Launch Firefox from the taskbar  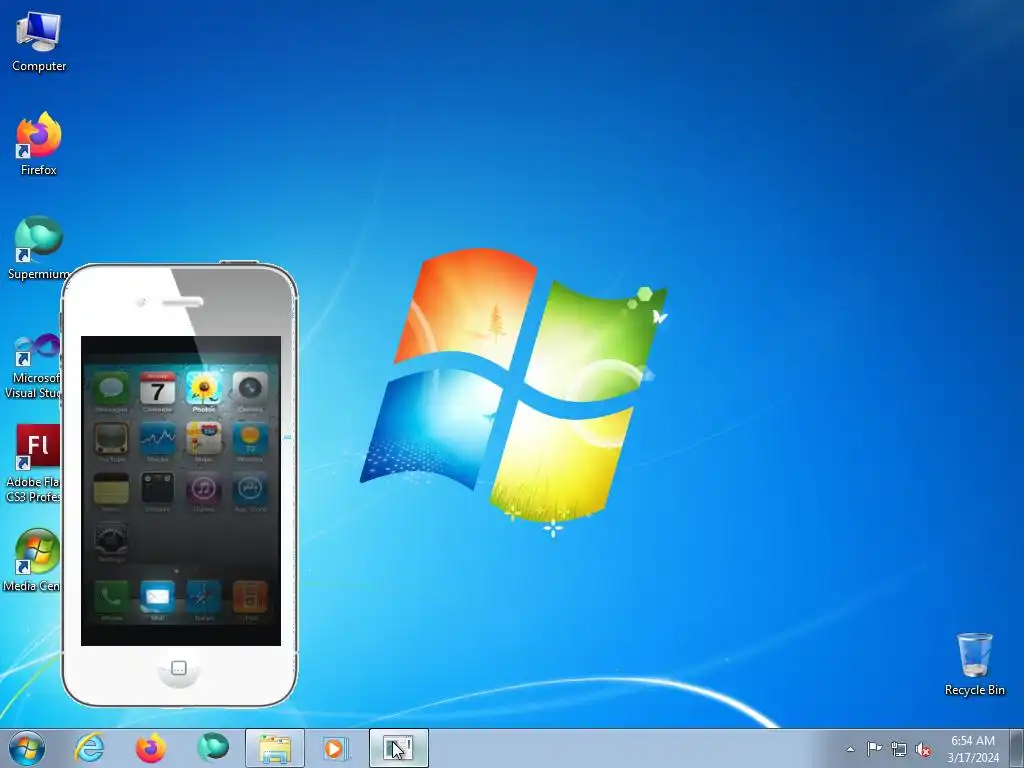[x=150, y=748]
